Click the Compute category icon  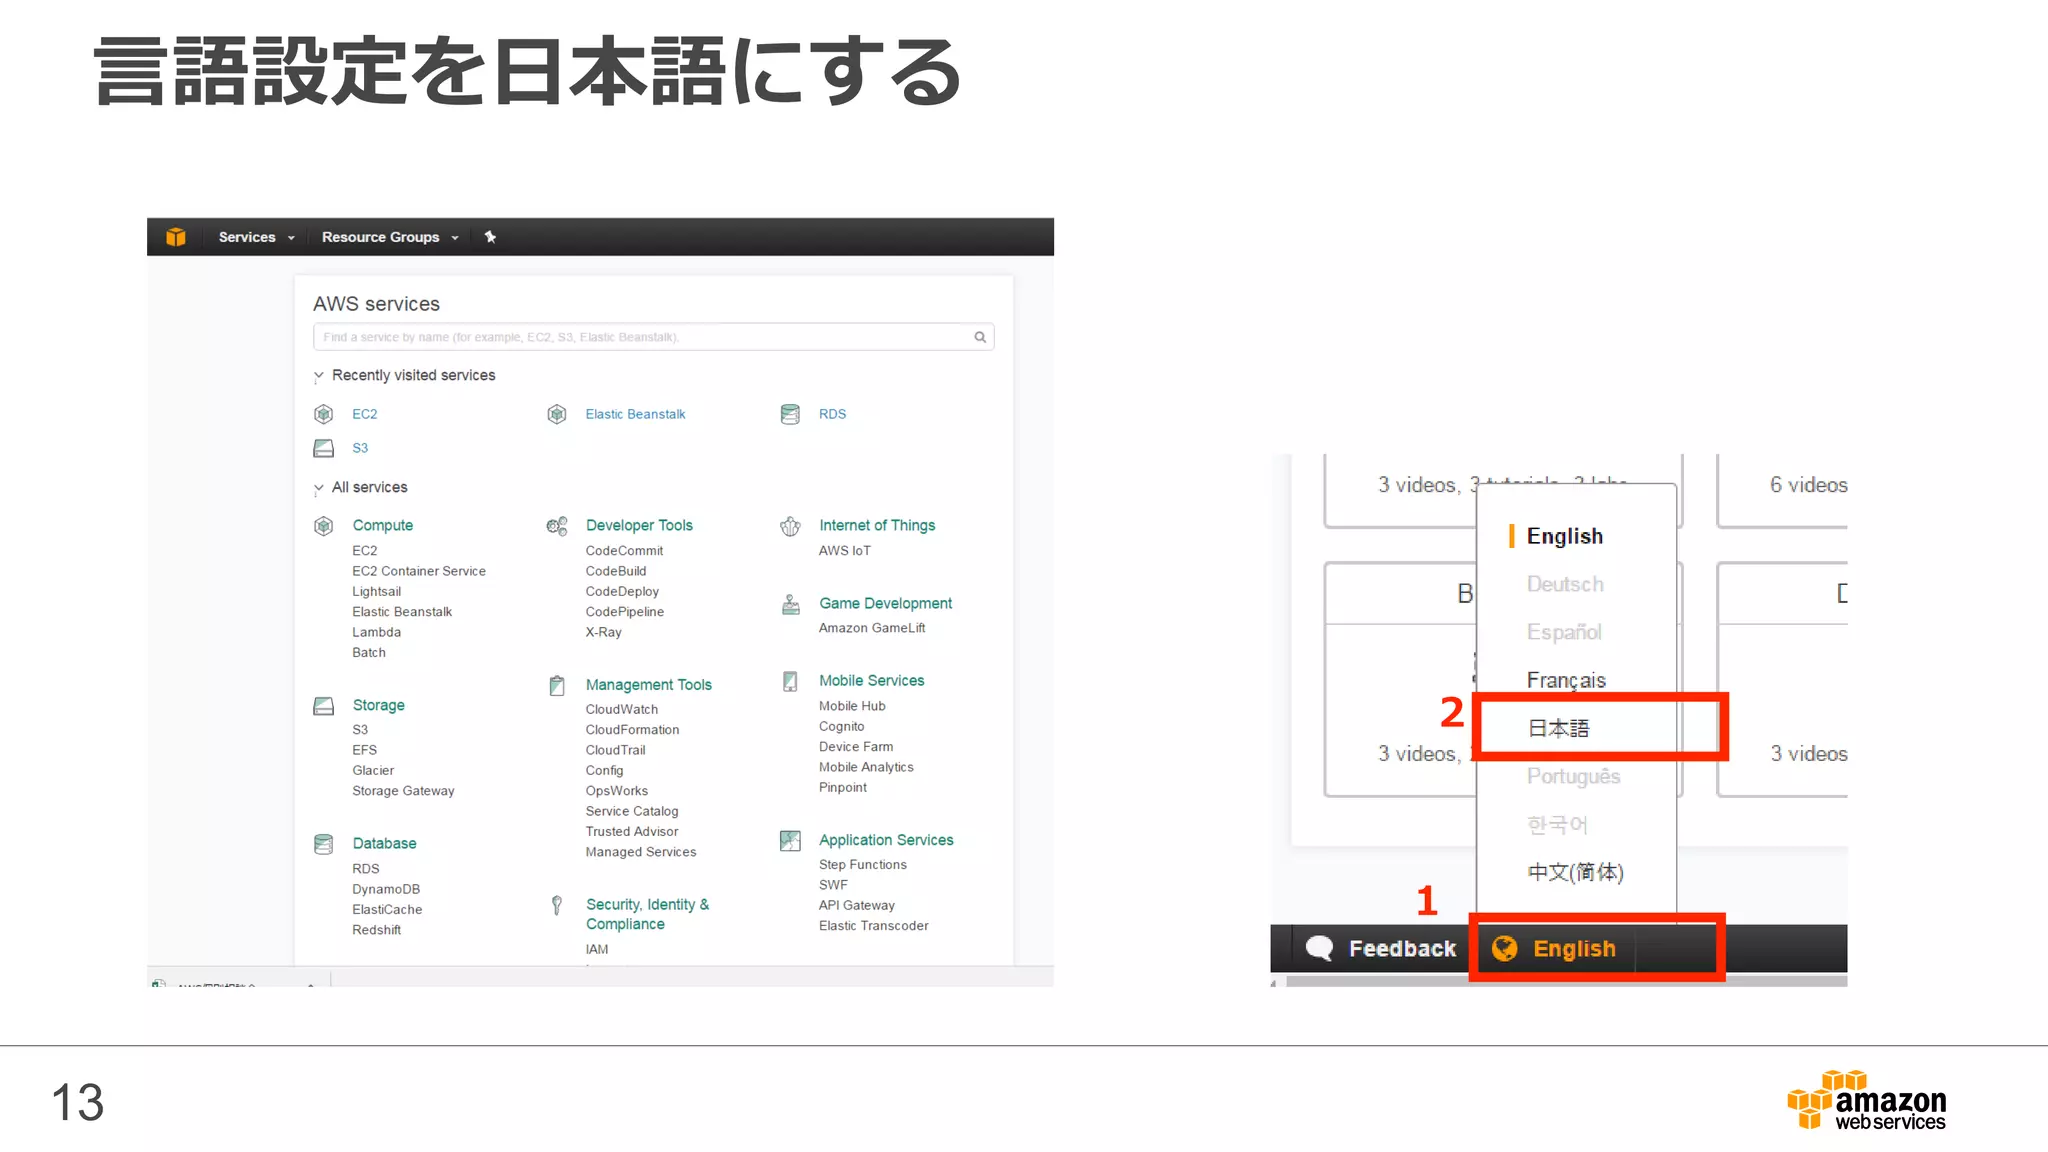[x=324, y=526]
